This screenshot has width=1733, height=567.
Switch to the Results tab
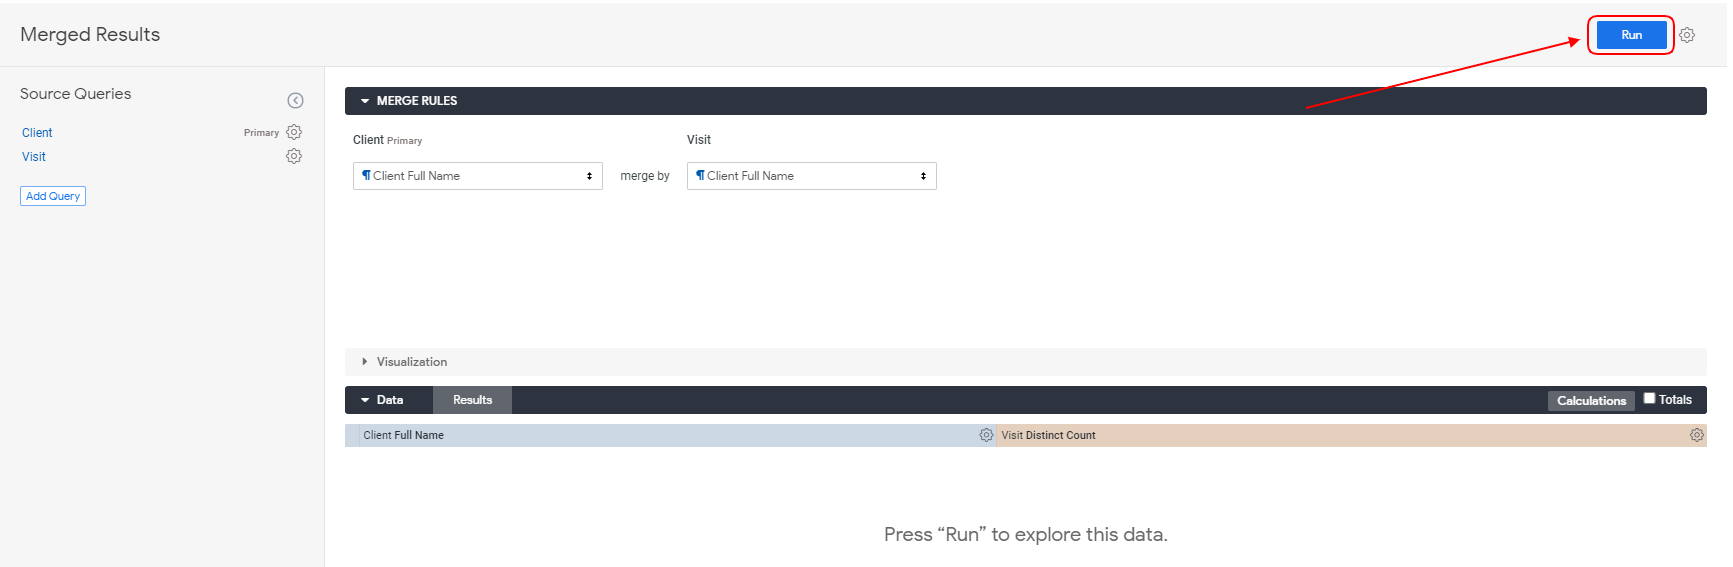click(x=472, y=400)
